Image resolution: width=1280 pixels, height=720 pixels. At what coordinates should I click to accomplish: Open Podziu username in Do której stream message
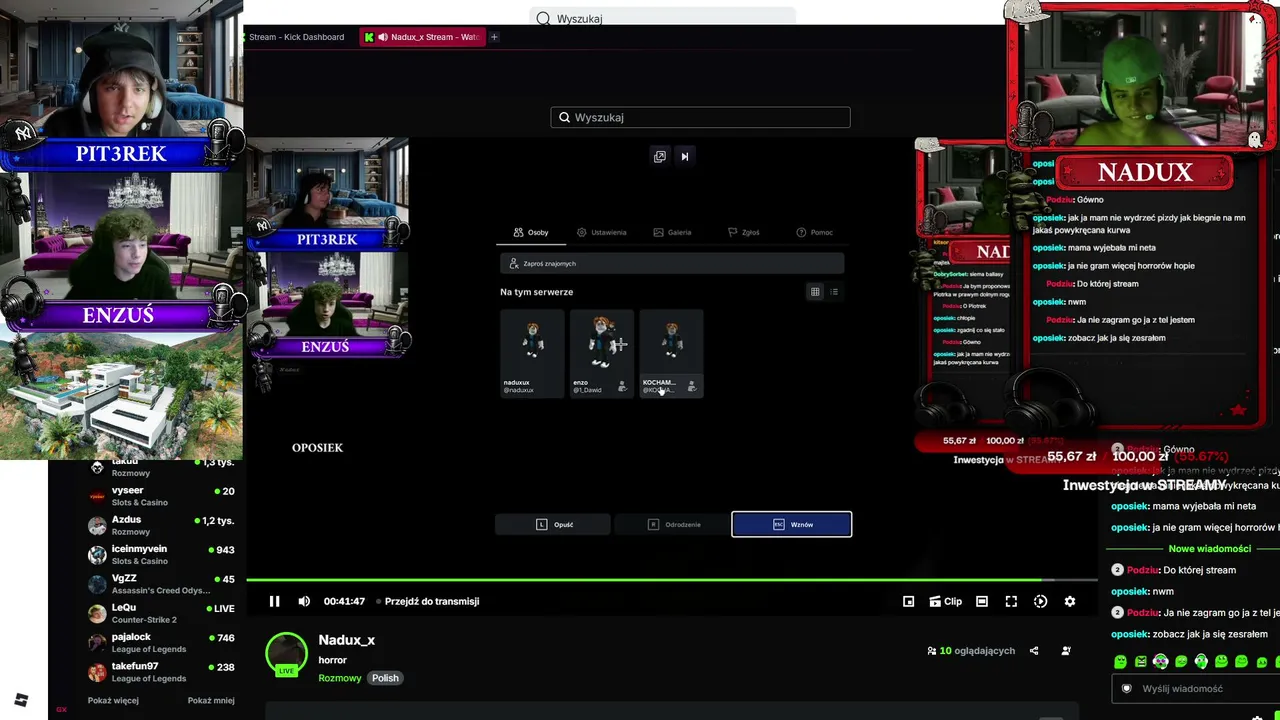tap(1142, 570)
